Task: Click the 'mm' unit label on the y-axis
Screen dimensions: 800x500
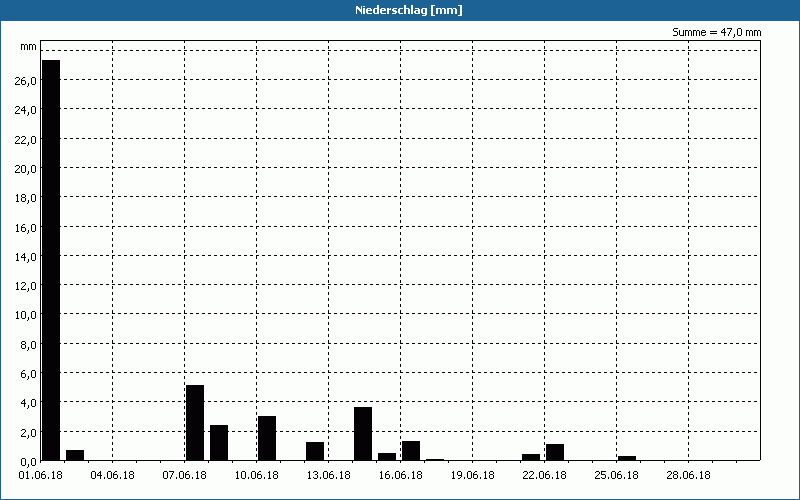Action: 28,47
